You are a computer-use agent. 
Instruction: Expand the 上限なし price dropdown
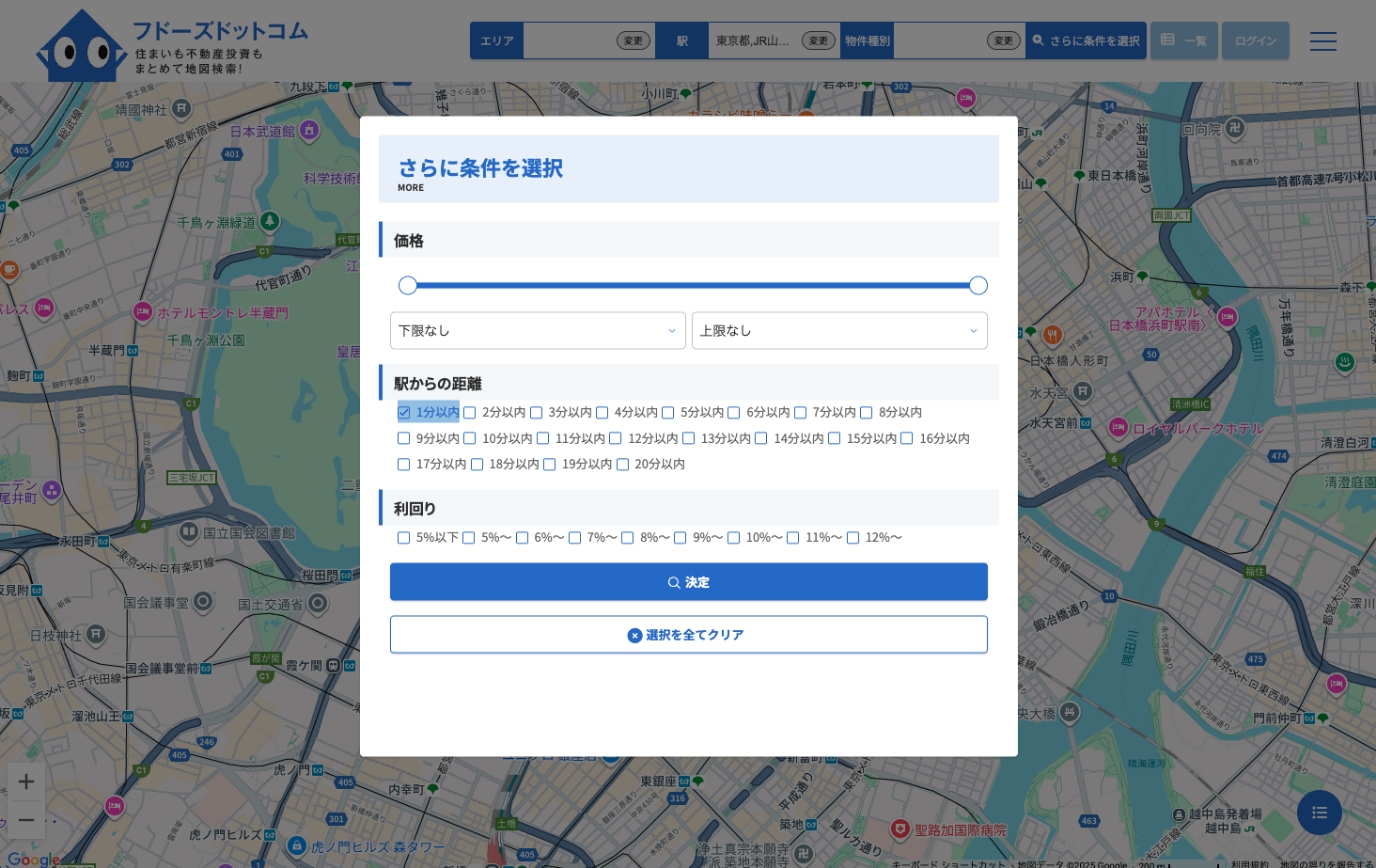click(839, 331)
